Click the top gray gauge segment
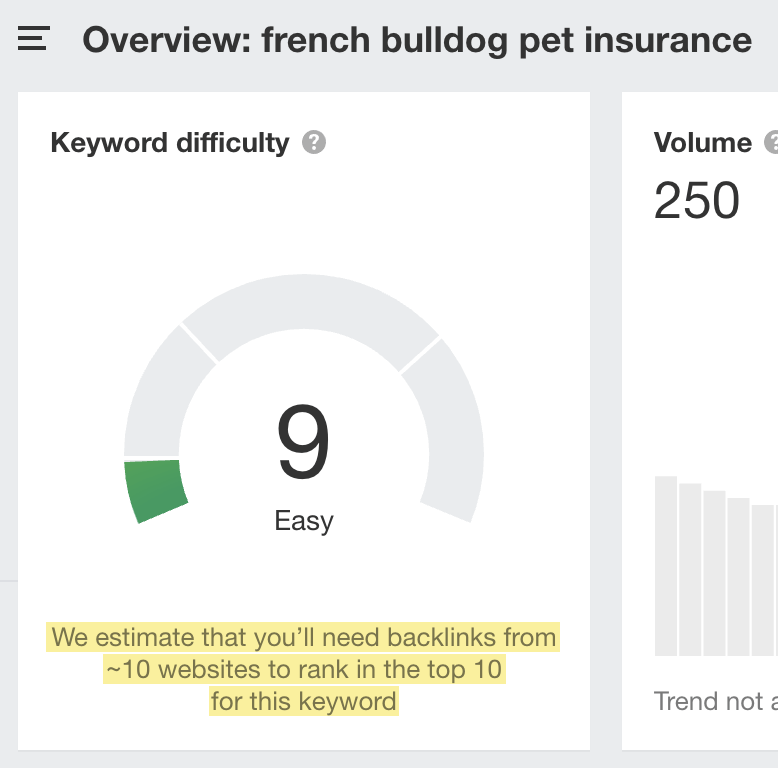 coord(310,325)
